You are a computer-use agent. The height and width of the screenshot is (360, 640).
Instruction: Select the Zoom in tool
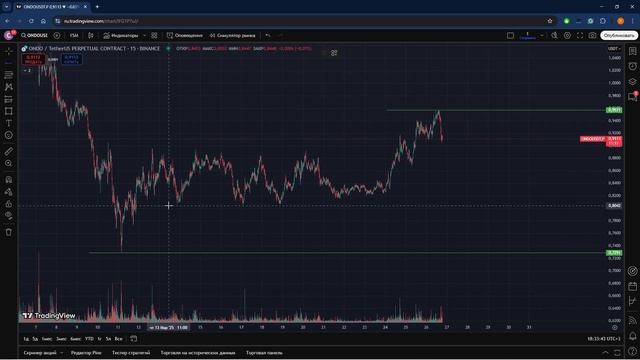pos(9,163)
